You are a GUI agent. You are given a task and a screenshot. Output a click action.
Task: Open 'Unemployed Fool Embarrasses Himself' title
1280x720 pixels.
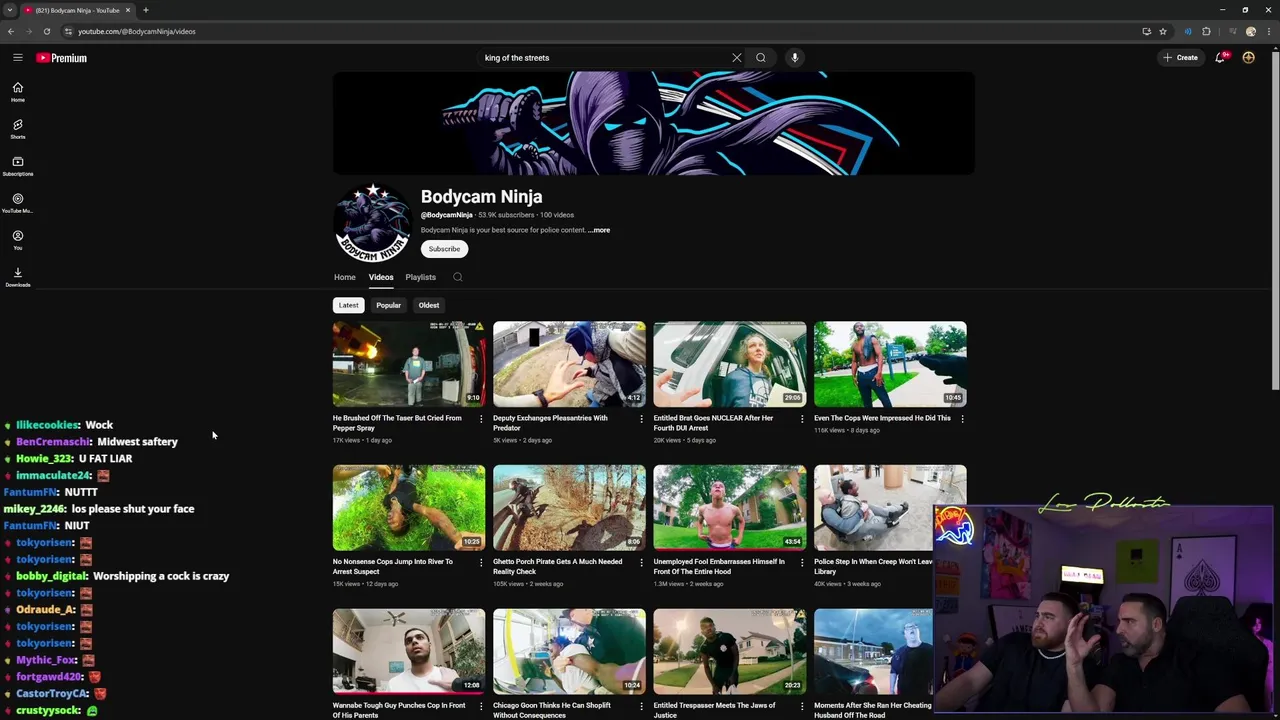click(x=719, y=566)
